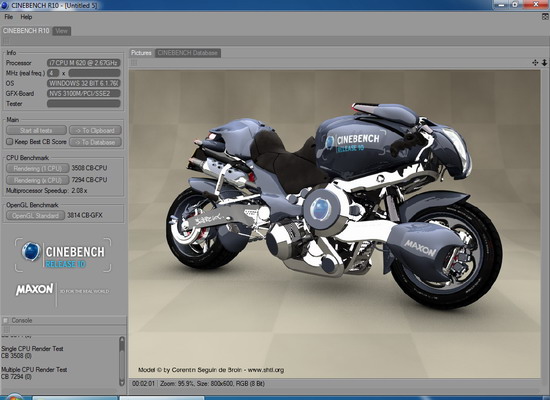Image resolution: width=550 pixels, height=400 pixels.
Task: Click the grip icon under Pictures tab
Action: tap(134, 63)
